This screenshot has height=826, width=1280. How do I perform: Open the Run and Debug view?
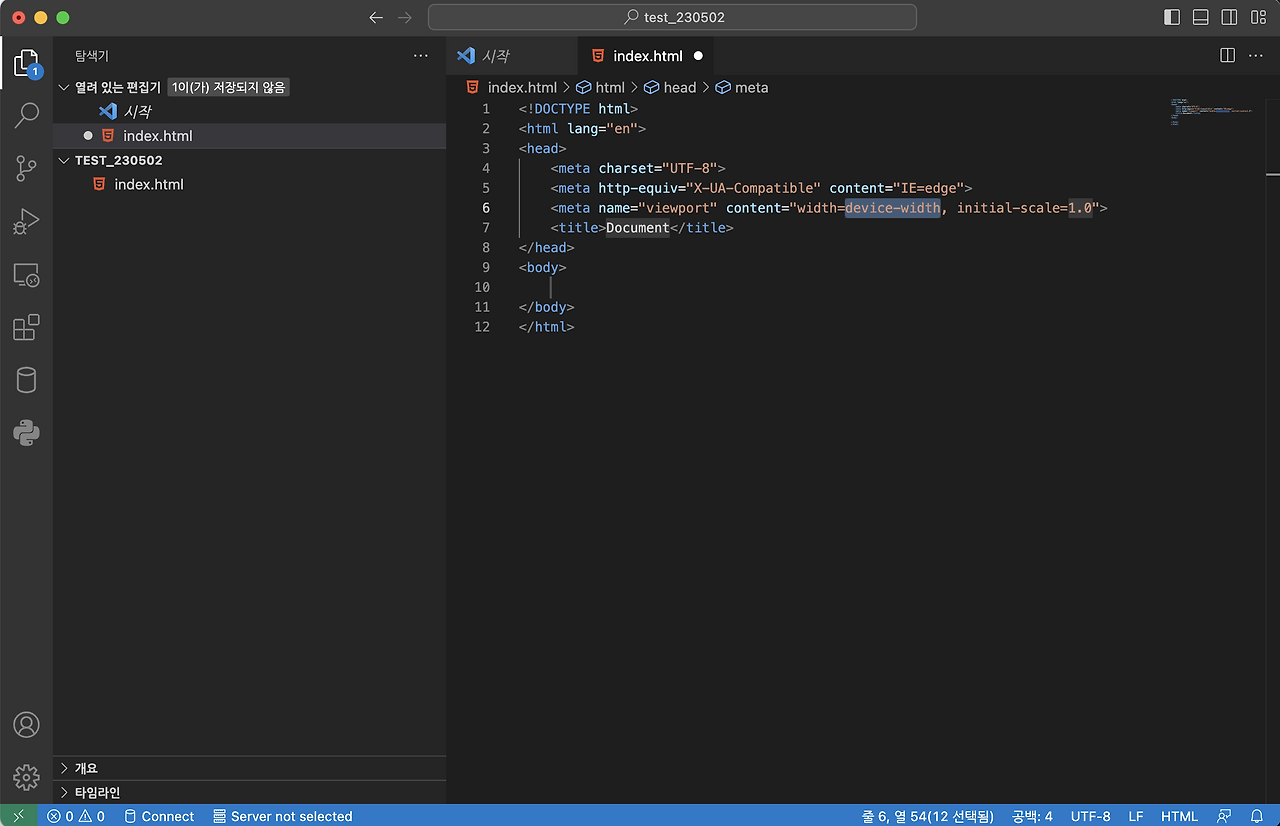coord(26,221)
